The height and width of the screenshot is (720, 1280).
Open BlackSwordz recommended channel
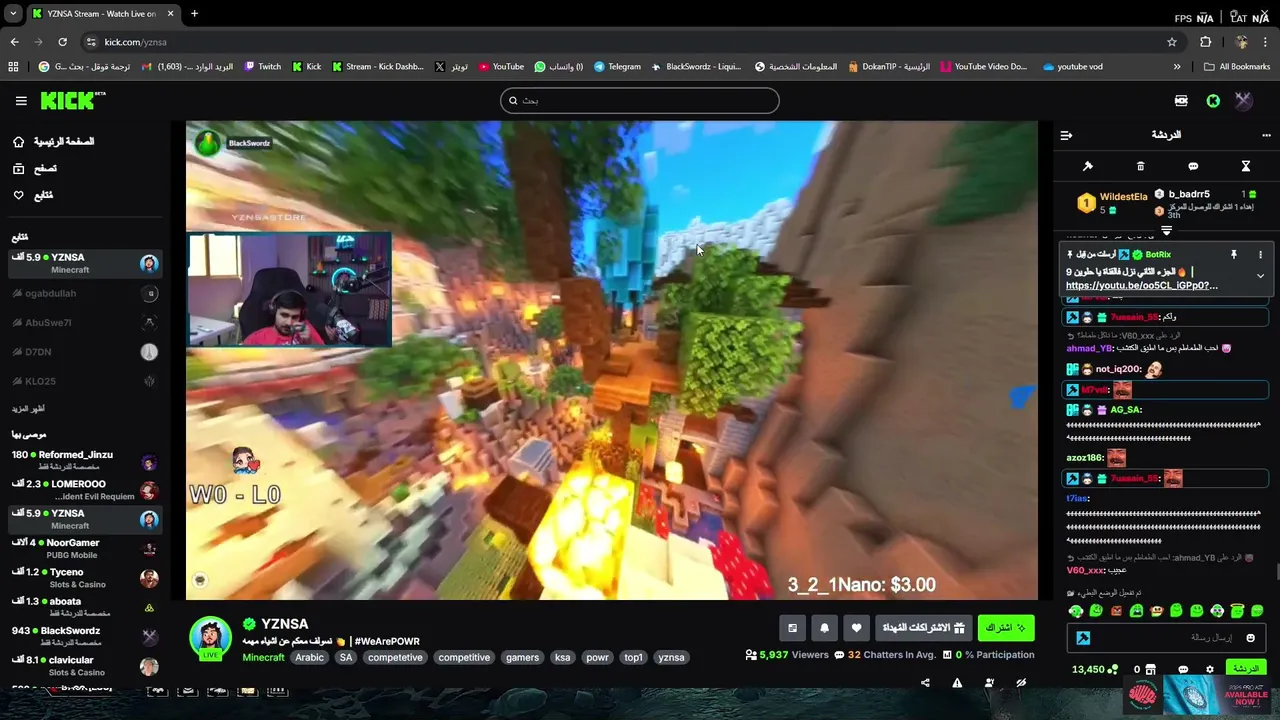(85, 636)
